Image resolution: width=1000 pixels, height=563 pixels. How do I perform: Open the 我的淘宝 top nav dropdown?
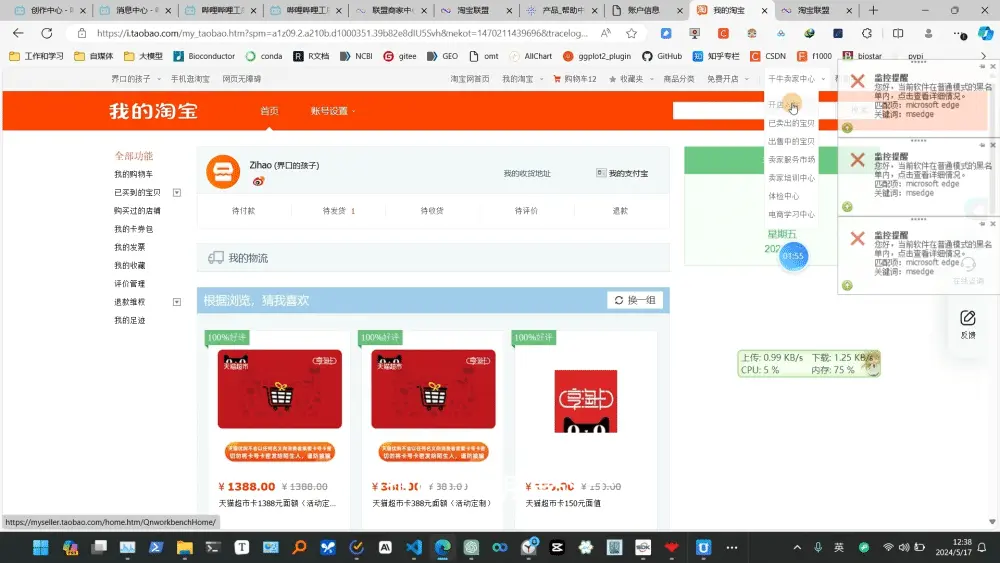point(522,79)
